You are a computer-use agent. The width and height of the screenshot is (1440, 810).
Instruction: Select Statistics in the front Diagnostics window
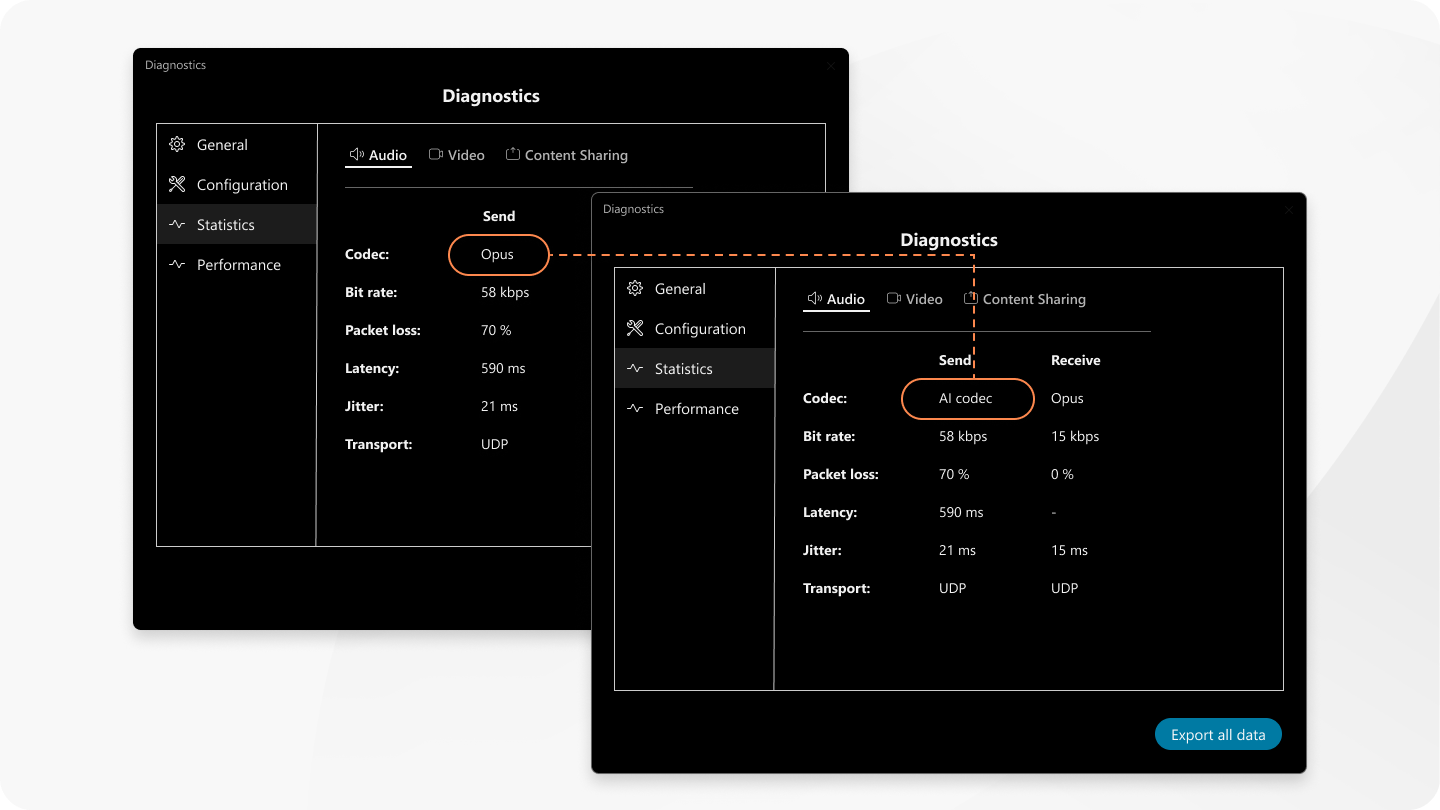coord(694,369)
